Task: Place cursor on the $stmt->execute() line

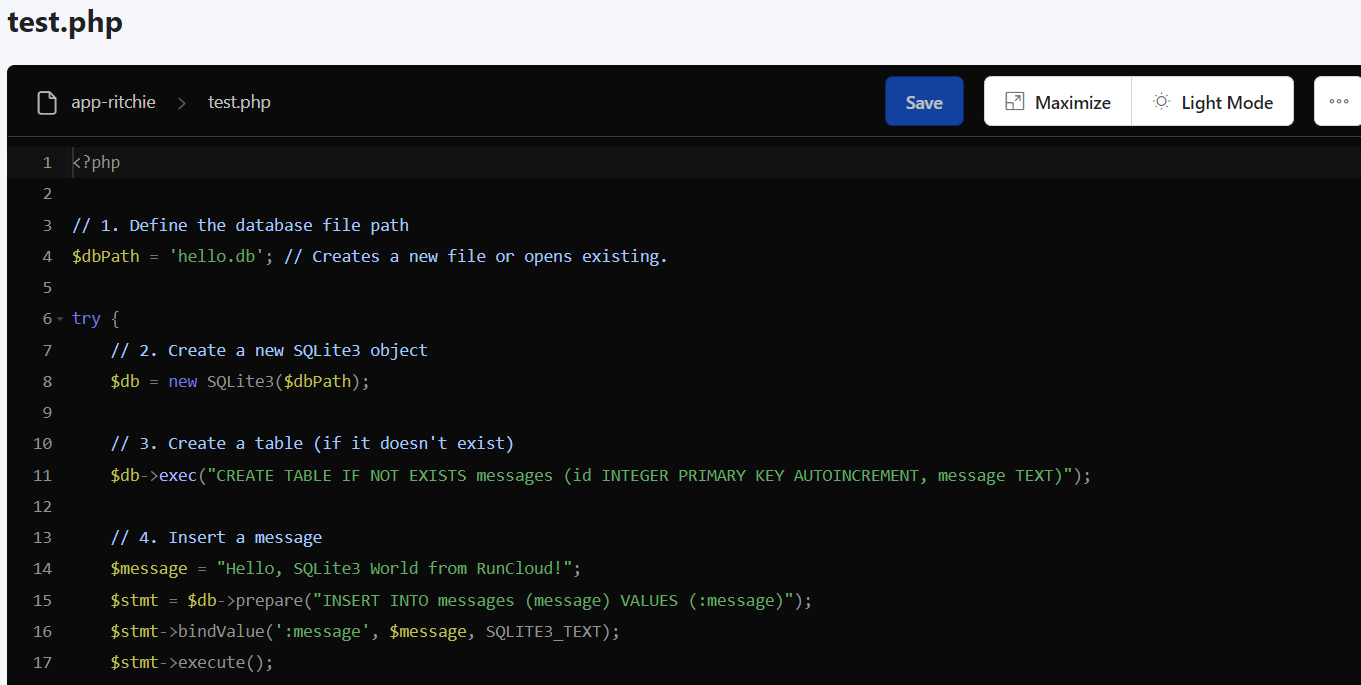Action: [x=191, y=662]
